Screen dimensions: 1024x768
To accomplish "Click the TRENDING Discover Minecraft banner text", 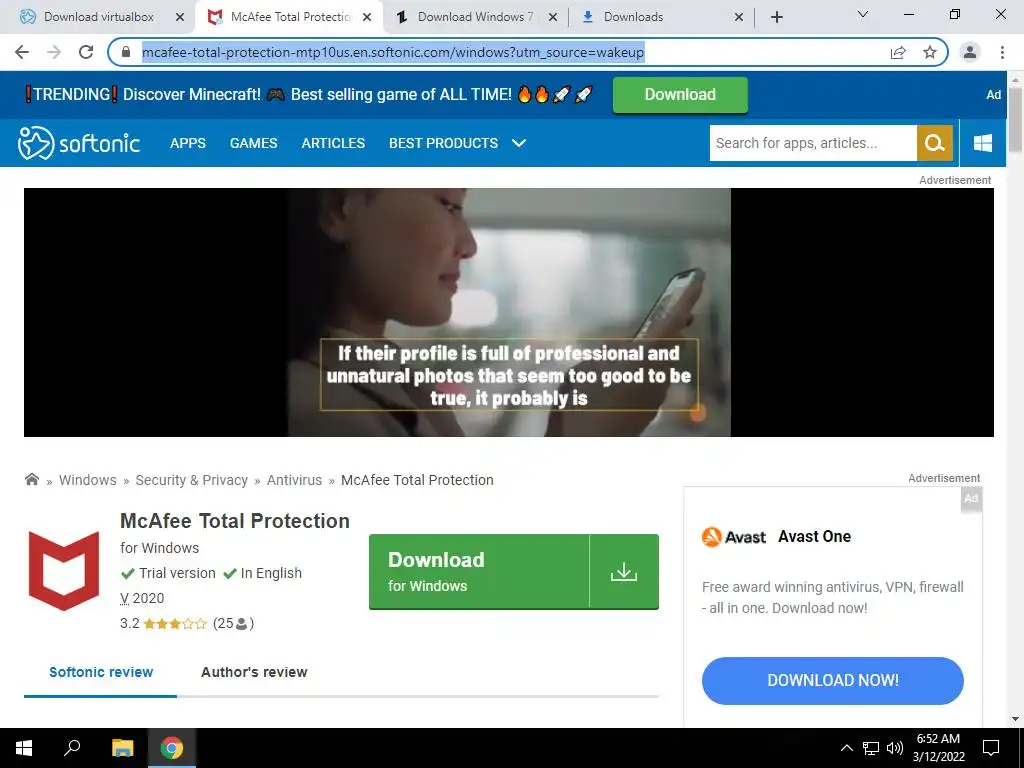I will [x=308, y=95].
